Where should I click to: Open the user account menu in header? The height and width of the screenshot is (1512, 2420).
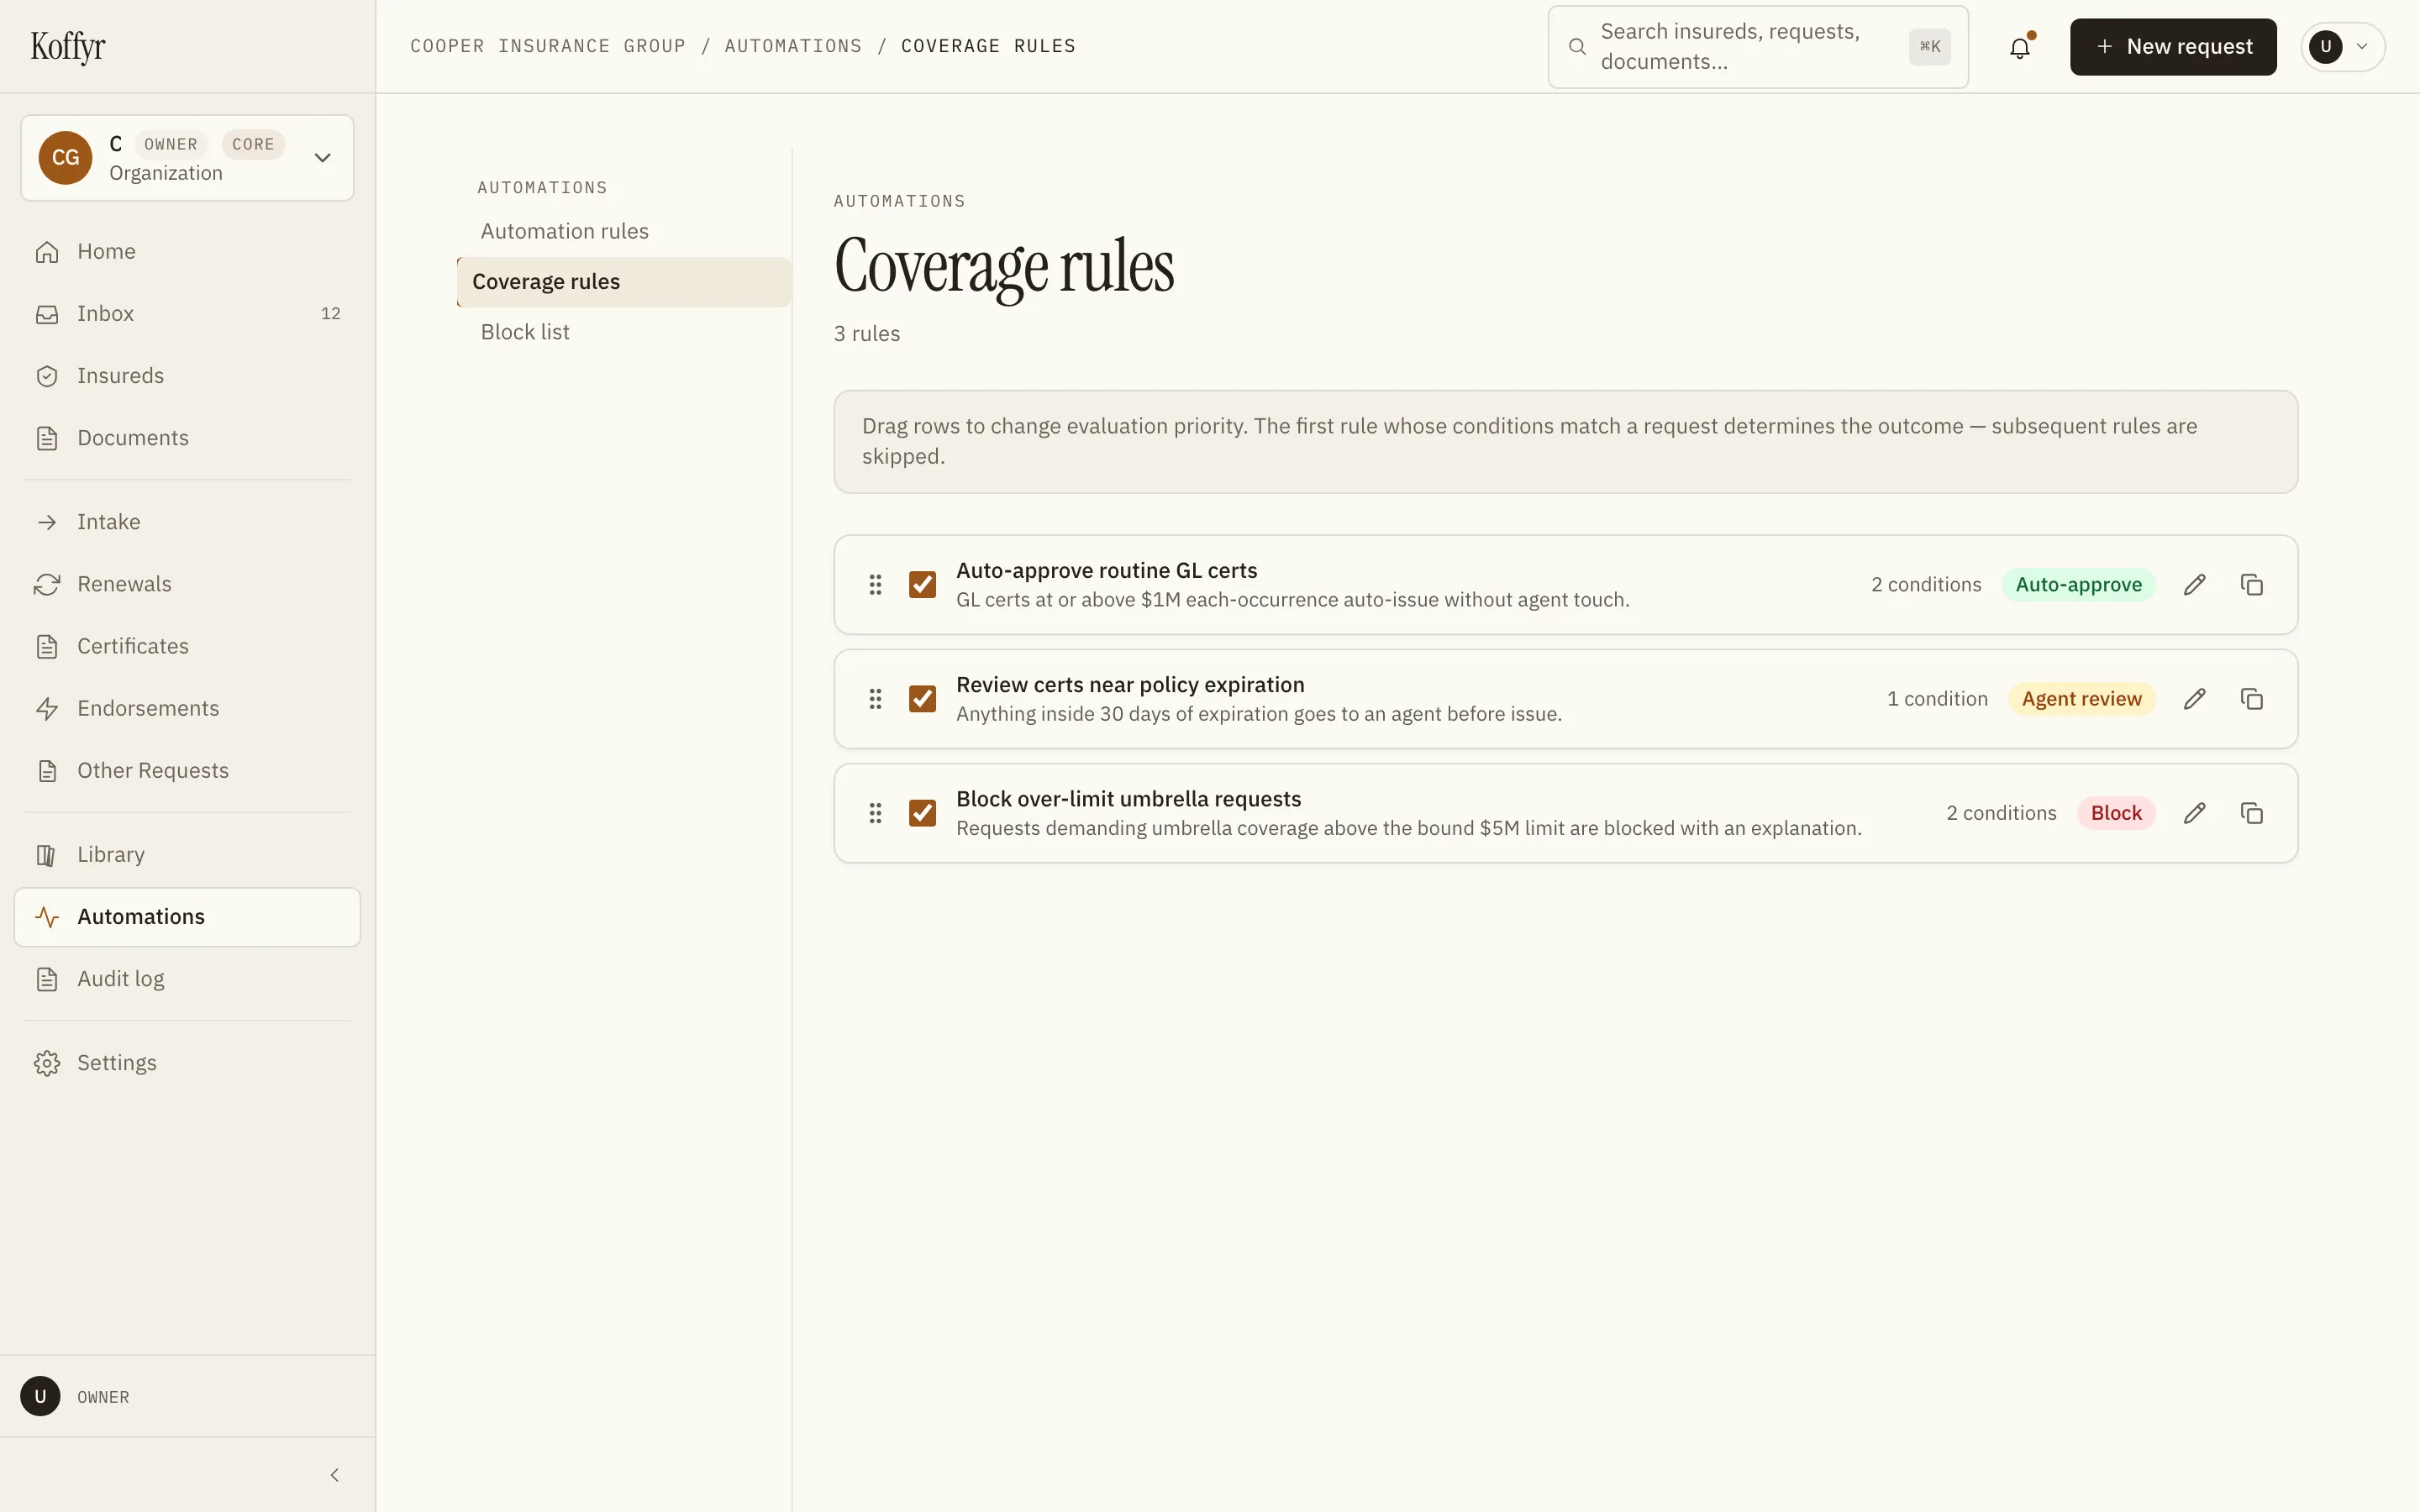tap(2343, 47)
